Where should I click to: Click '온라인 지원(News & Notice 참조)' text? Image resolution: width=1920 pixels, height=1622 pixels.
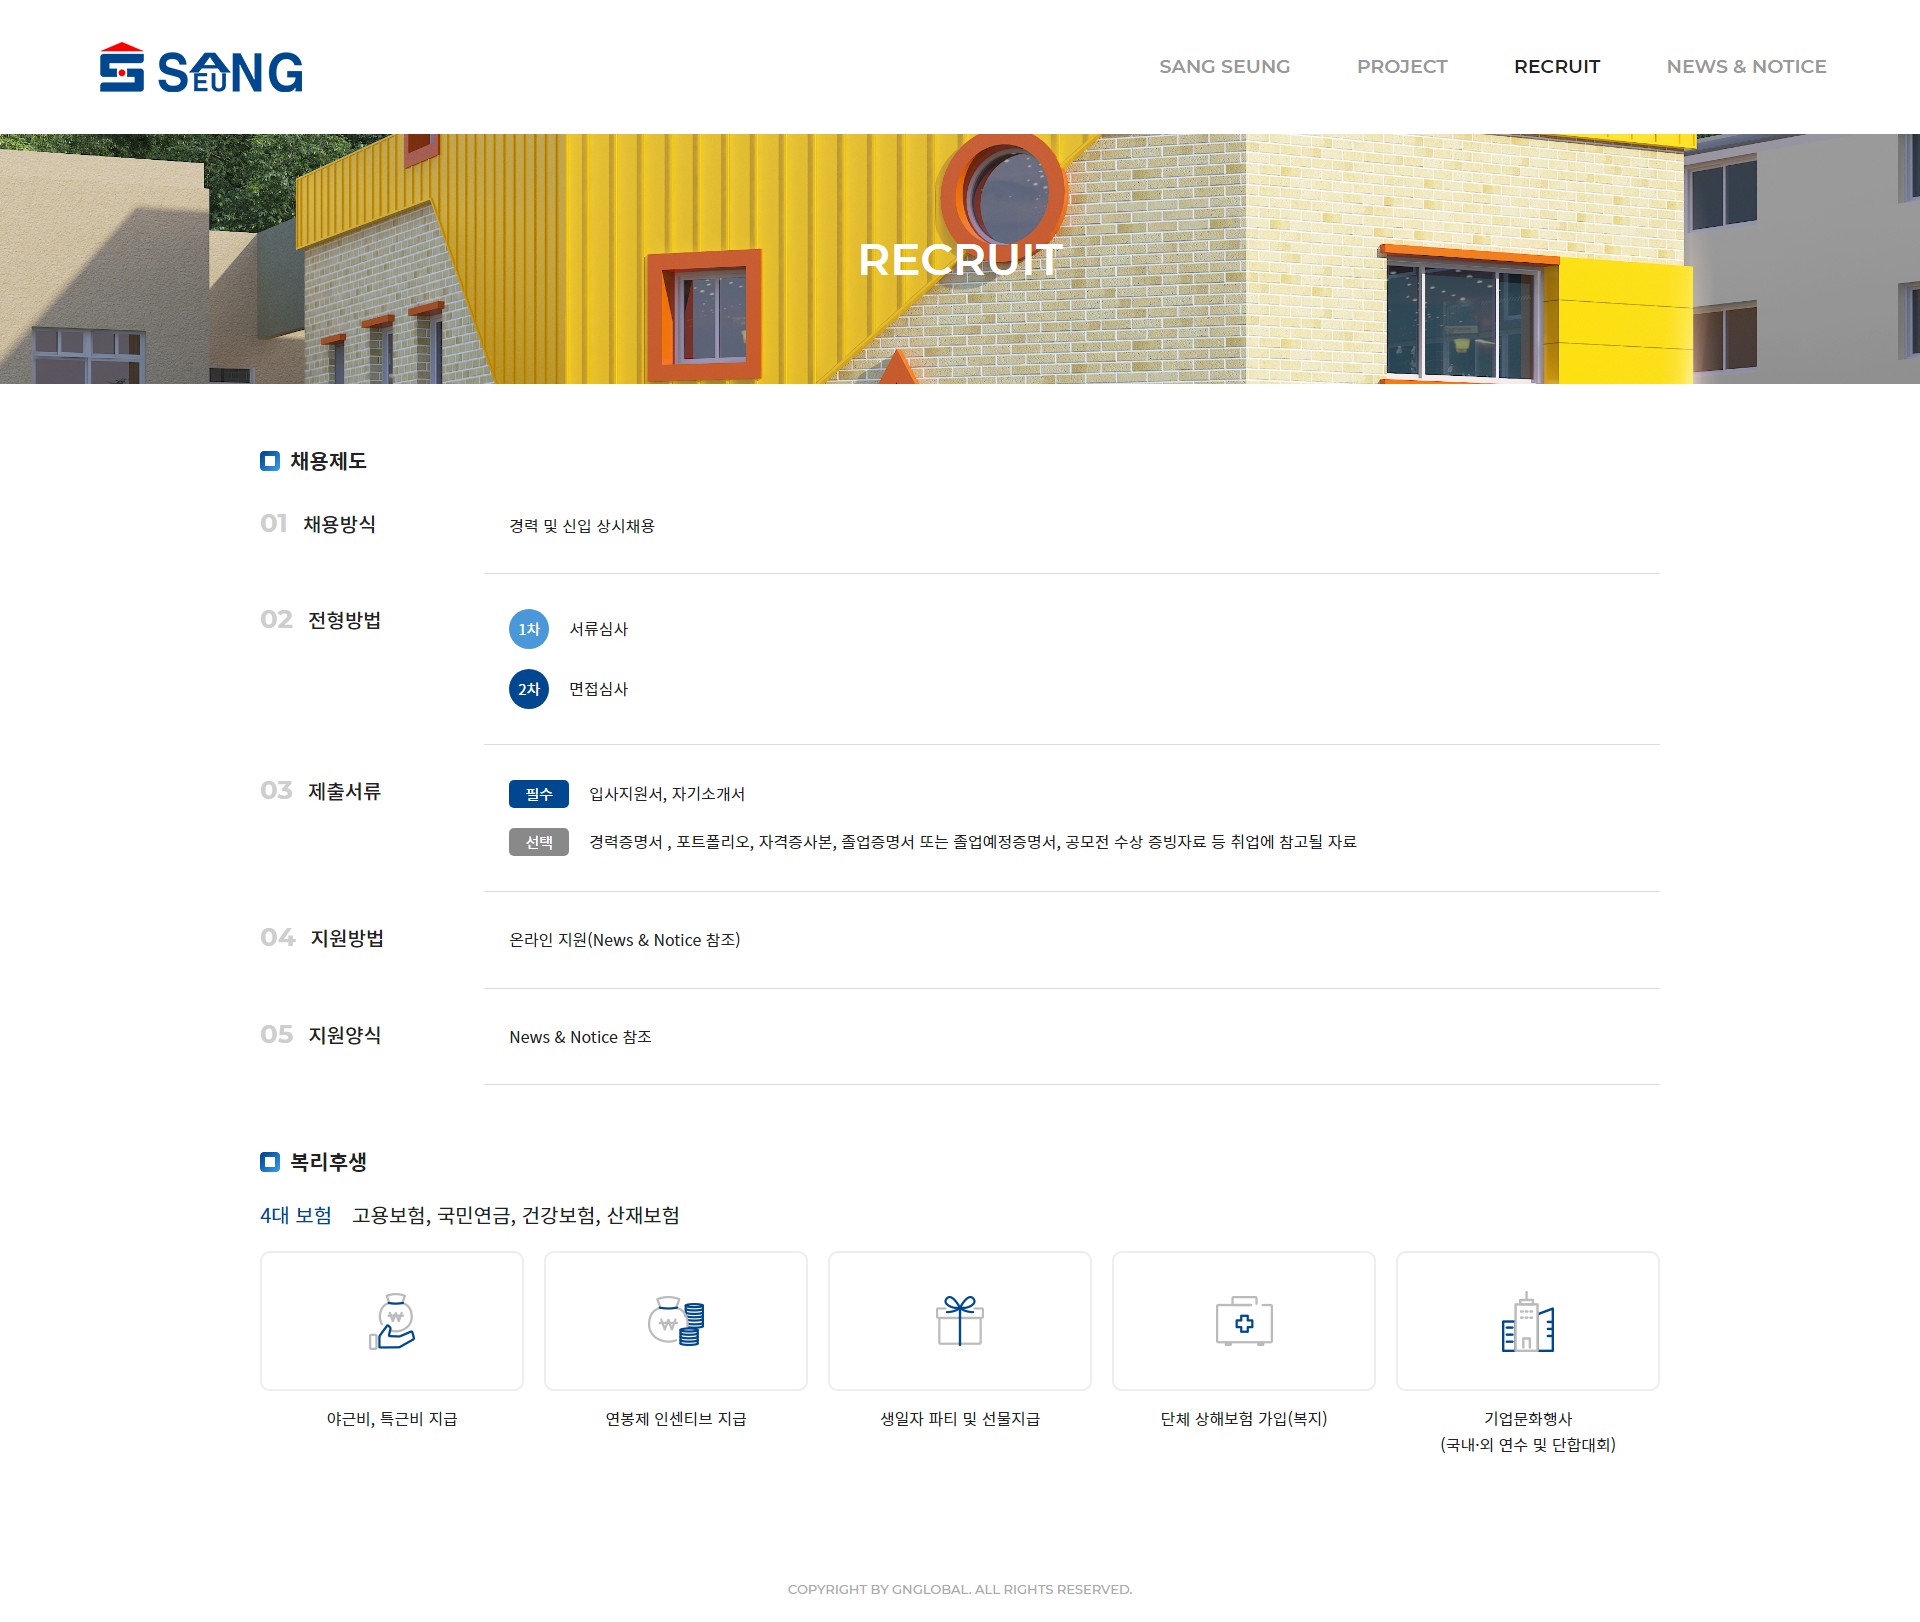pos(625,940)
